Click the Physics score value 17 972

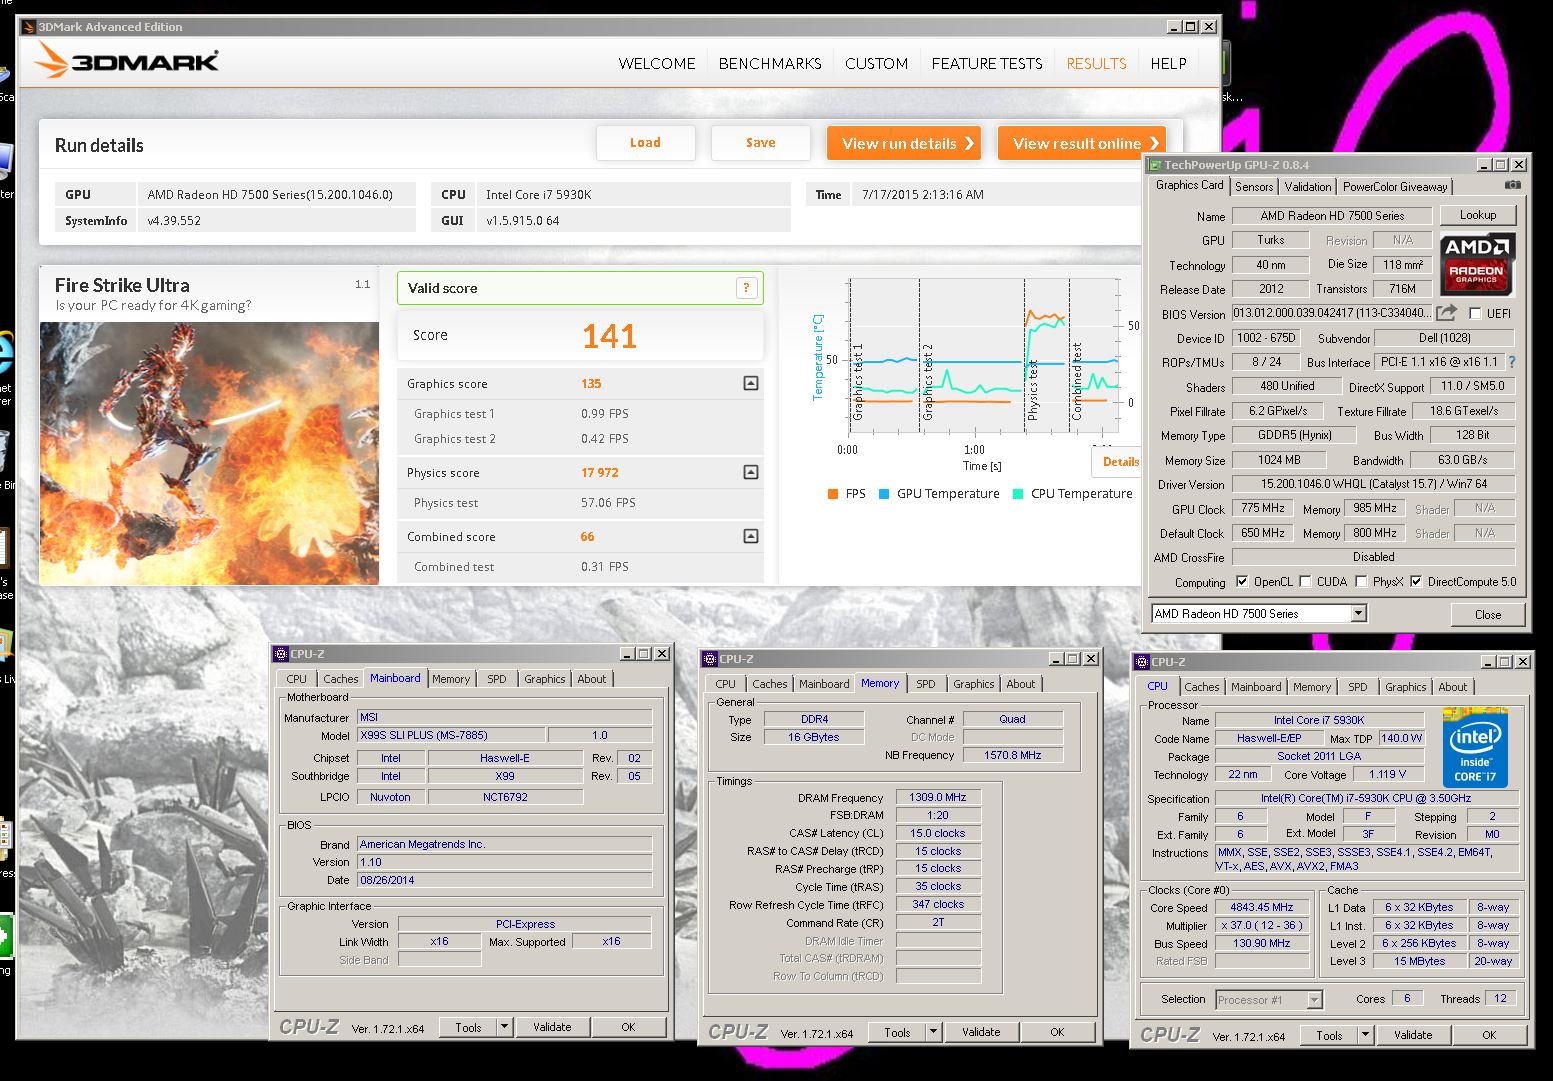click(600, 473)
